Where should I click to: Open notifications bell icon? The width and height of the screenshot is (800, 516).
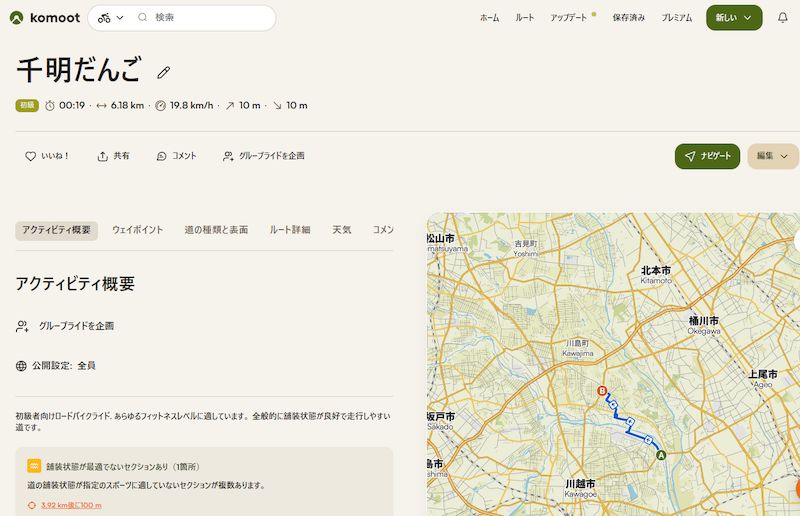click(x=783, y=18)
